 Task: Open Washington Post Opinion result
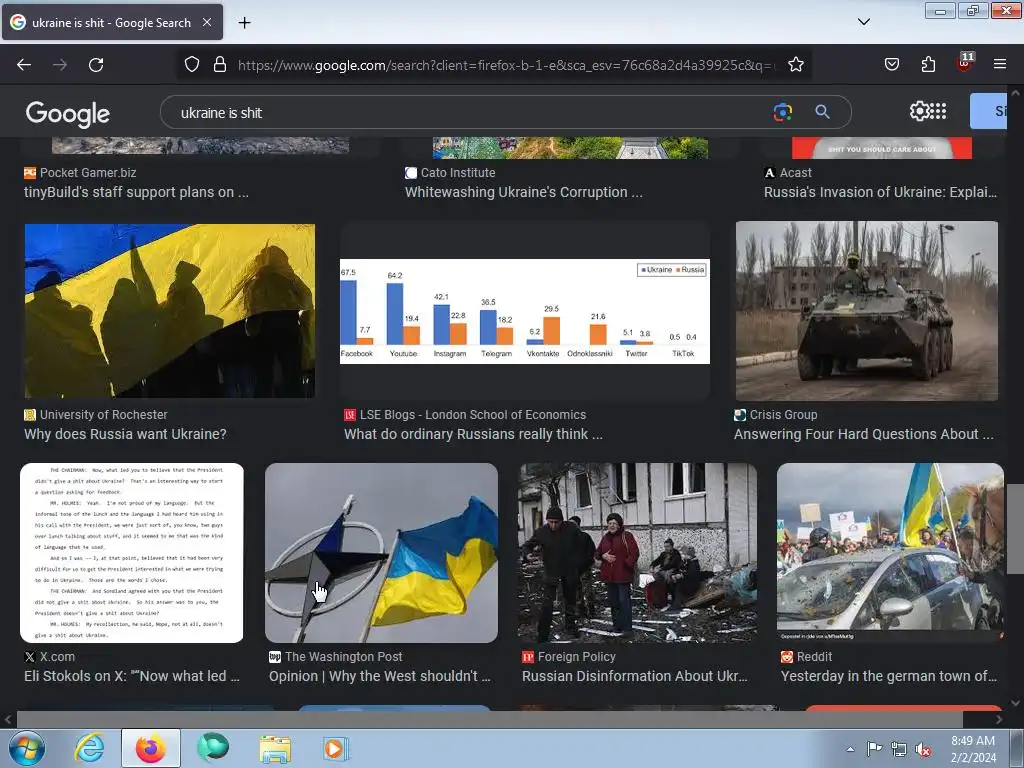point(379,676)
